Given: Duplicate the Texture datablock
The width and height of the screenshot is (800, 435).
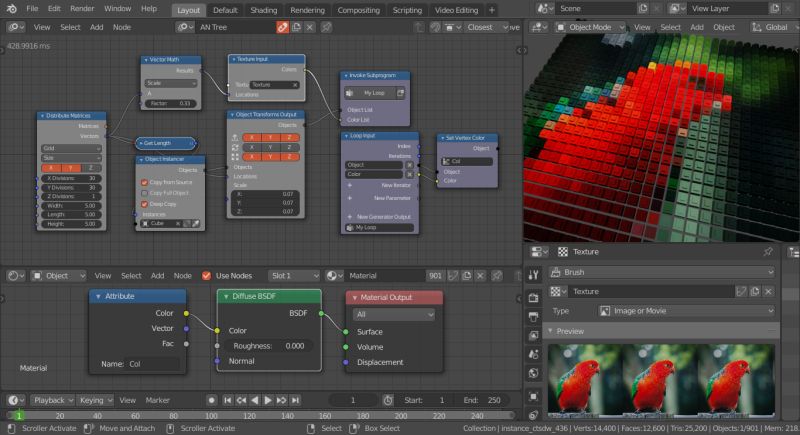Looking at the screenshot, I should pos(755,291).
